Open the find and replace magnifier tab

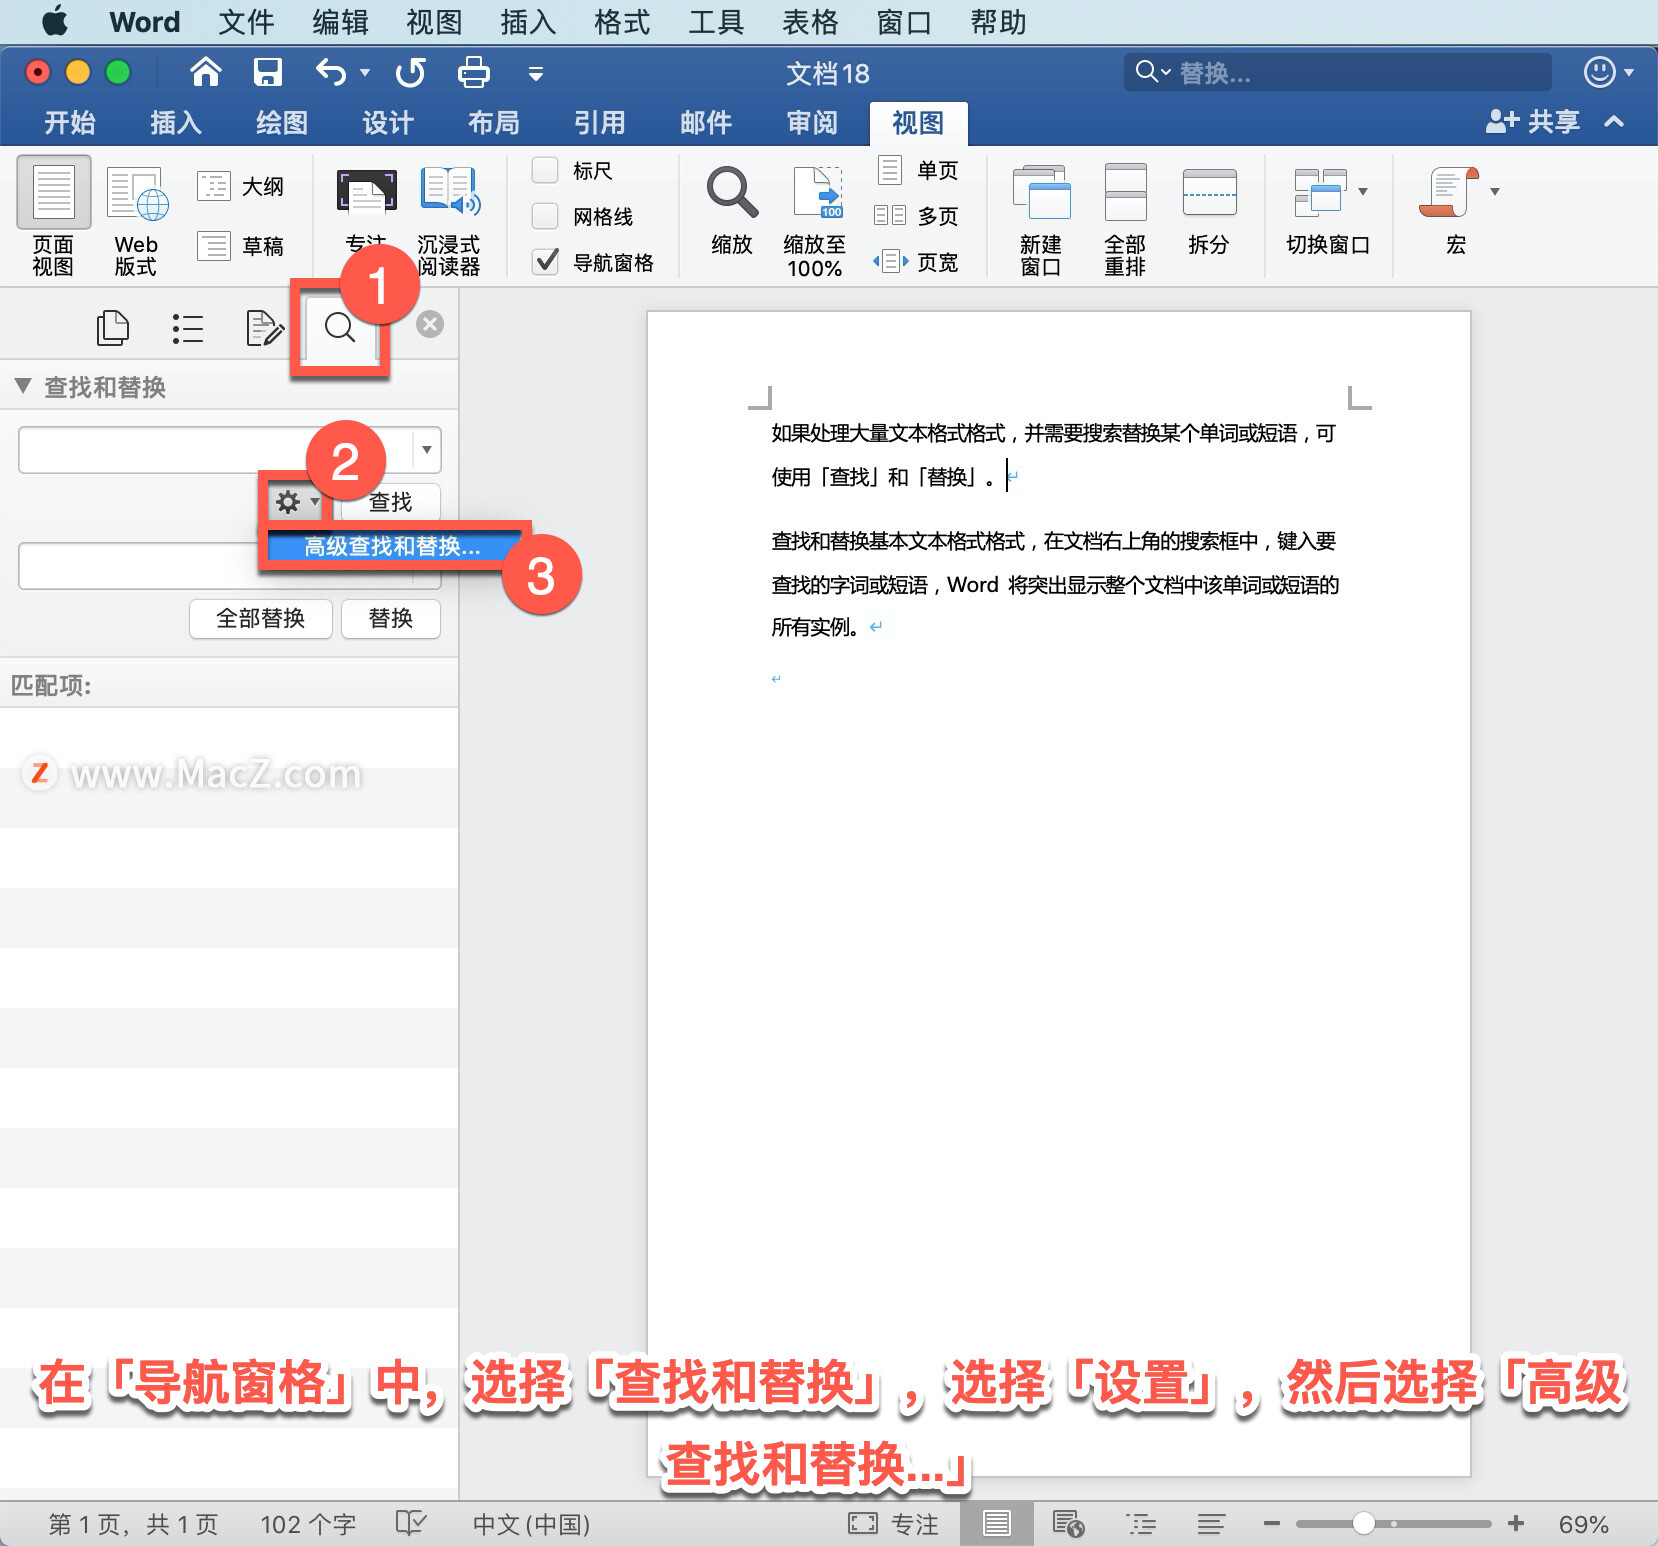point(340,327)
